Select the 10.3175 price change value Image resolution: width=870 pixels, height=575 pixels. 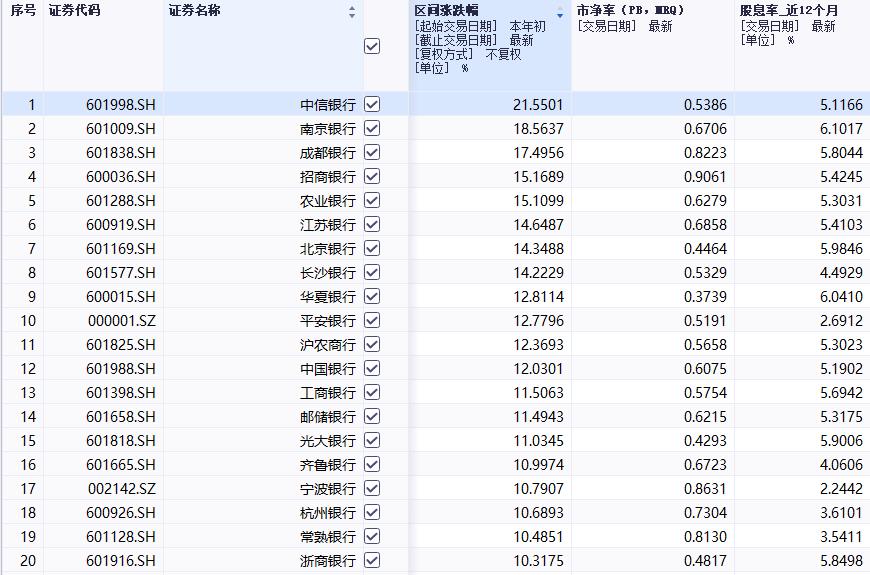pyautogui.click(x=538, y=561)
